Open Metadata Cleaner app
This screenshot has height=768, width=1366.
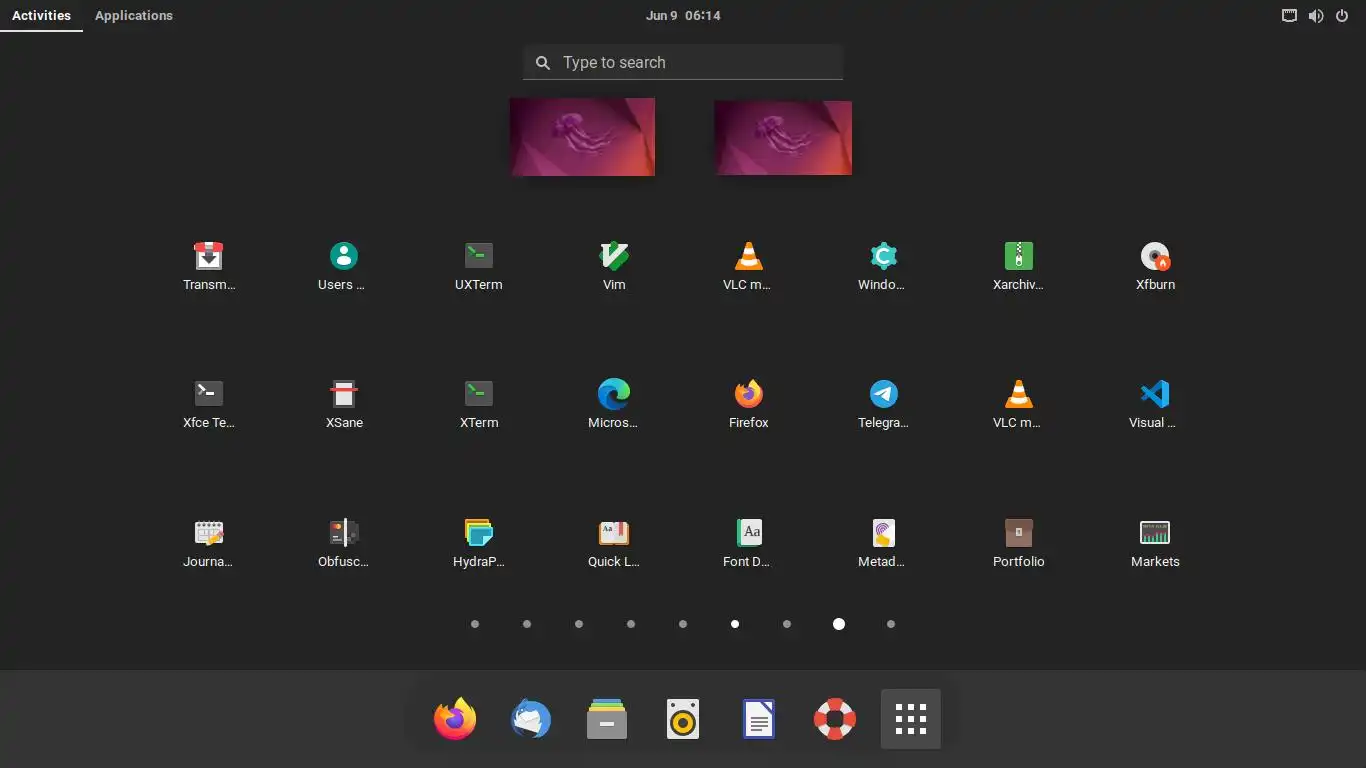pyautogui.click(x=883, y=542)
